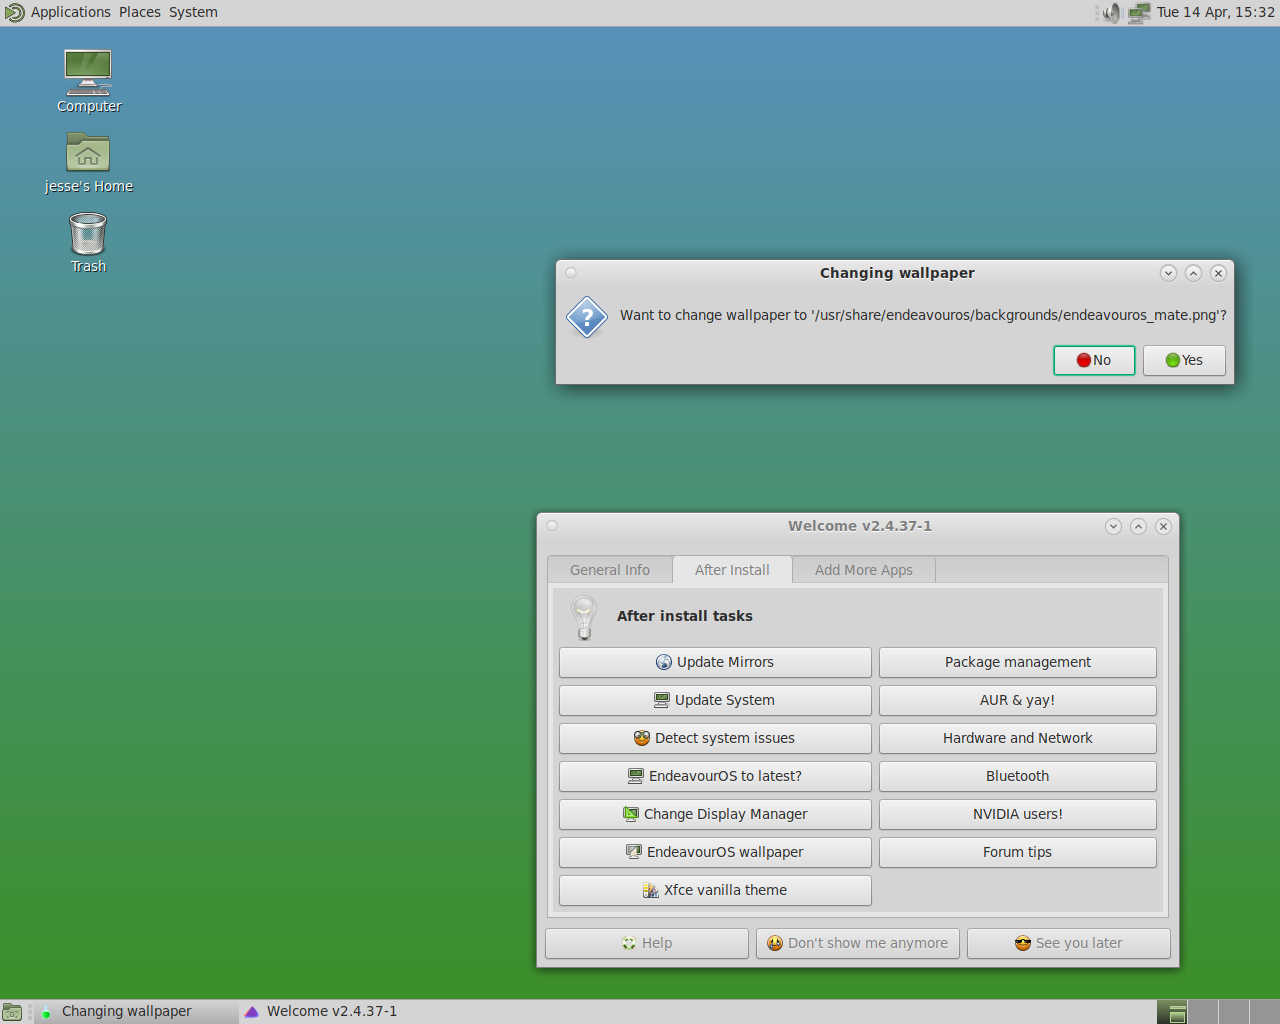Open Hardware and Network info

(1018, 738)
